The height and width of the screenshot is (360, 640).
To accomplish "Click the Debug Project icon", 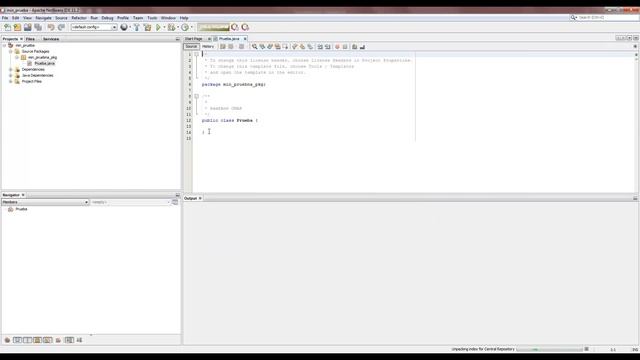I will 171,27.
